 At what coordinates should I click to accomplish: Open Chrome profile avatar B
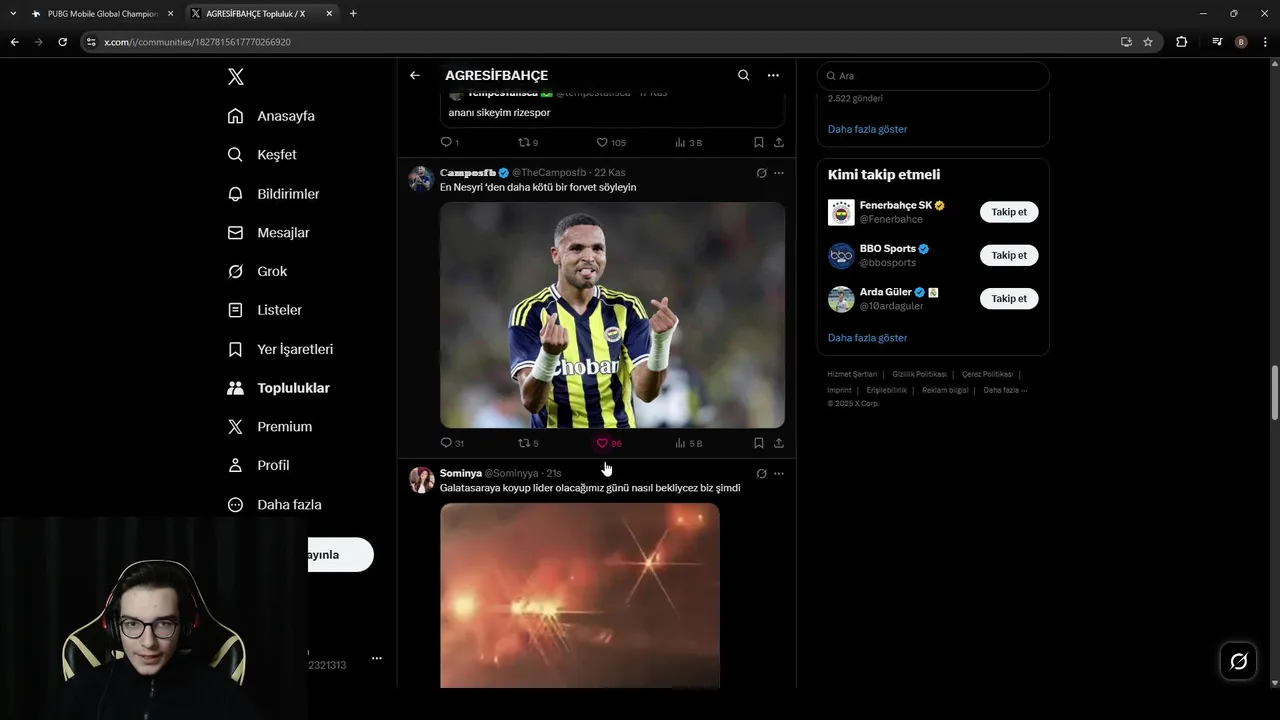click(x=1241, y=42)
